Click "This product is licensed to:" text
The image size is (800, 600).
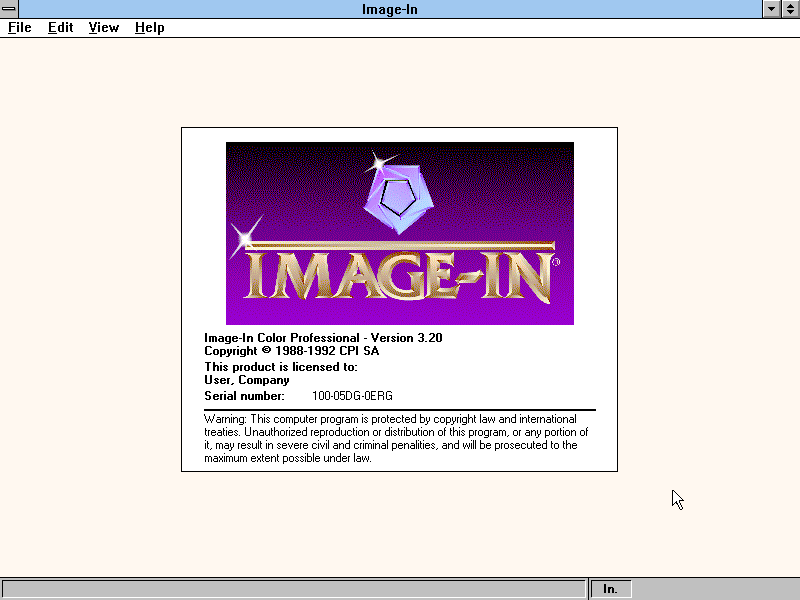(x=281, y=367)
